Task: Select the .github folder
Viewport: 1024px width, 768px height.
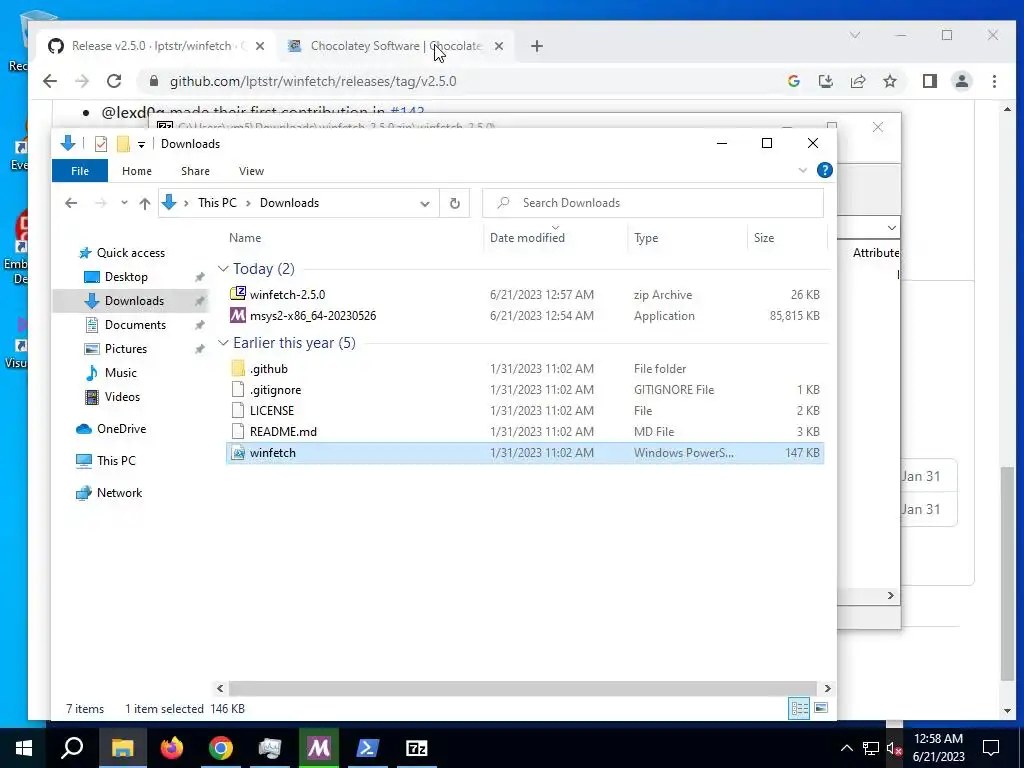Action: click(x=525, y=369)
